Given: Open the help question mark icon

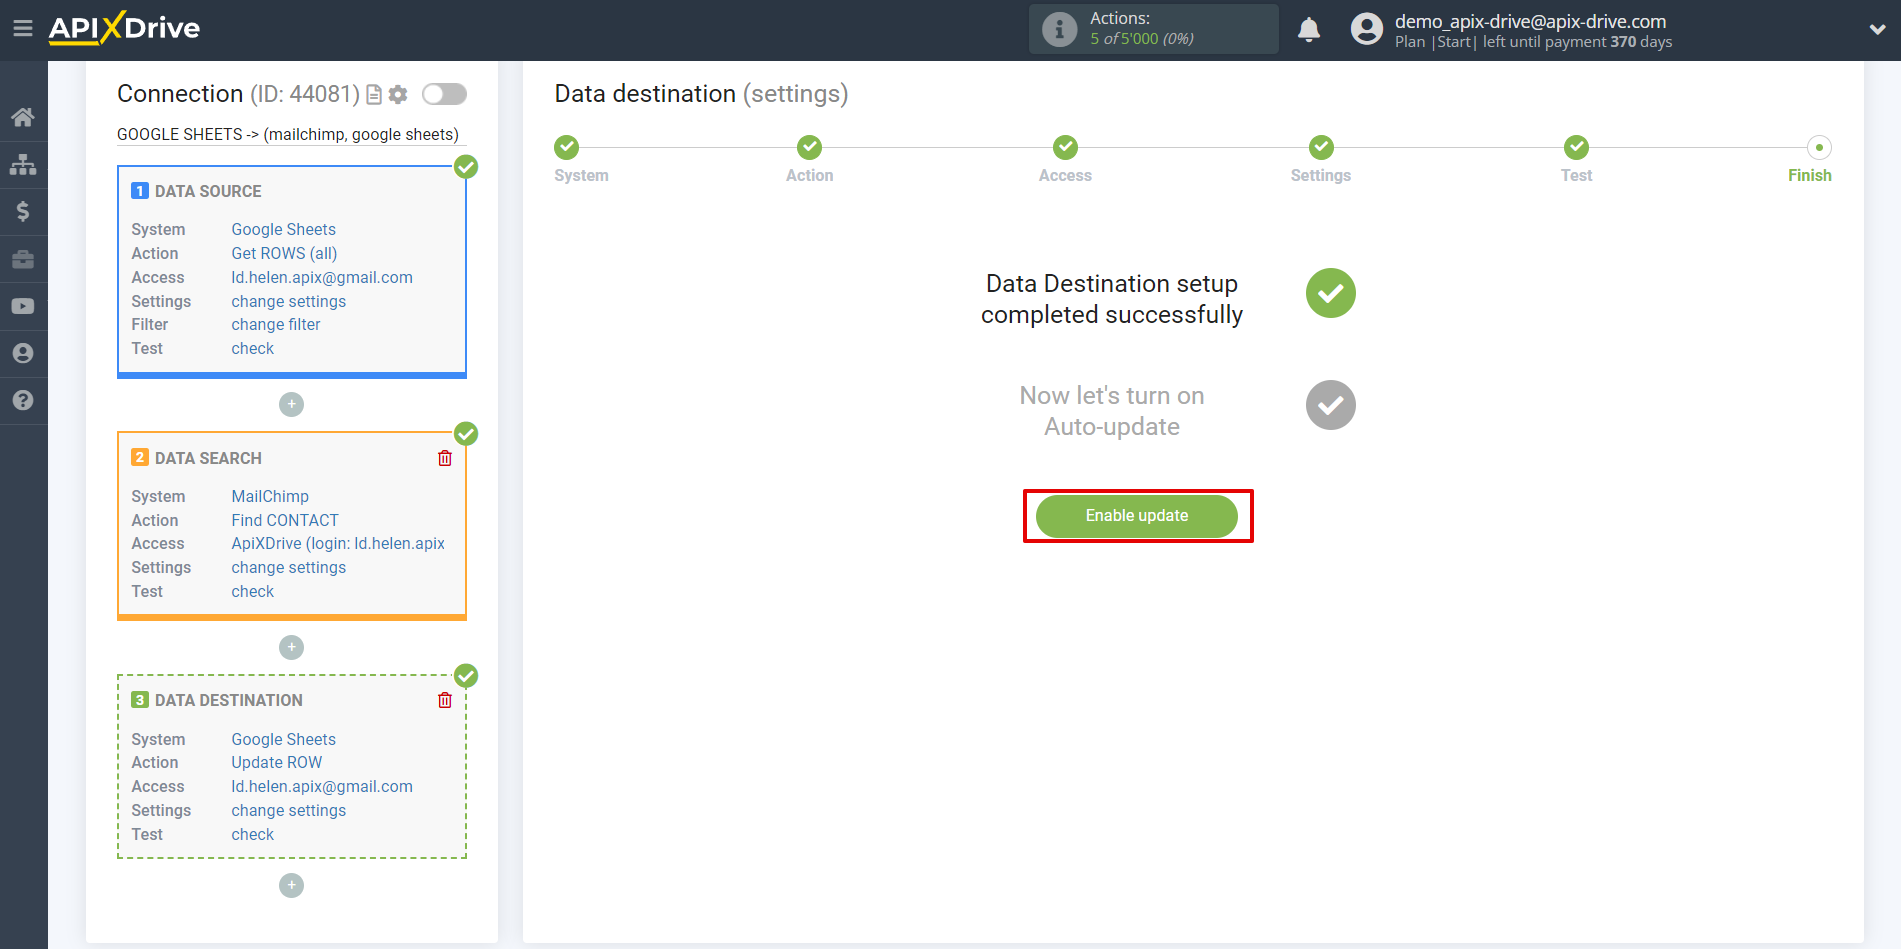Looking at the screenshot, I should pos(23,400).
